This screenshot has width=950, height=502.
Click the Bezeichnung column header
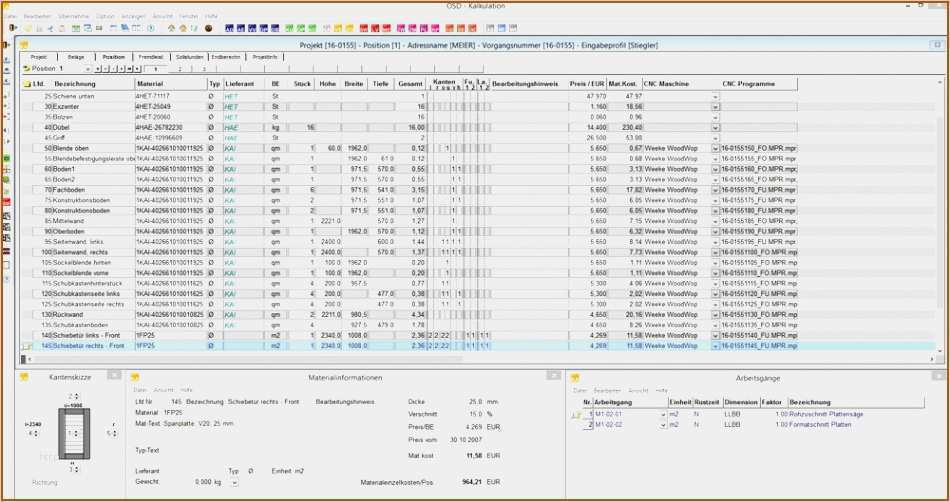click(76, 84)
